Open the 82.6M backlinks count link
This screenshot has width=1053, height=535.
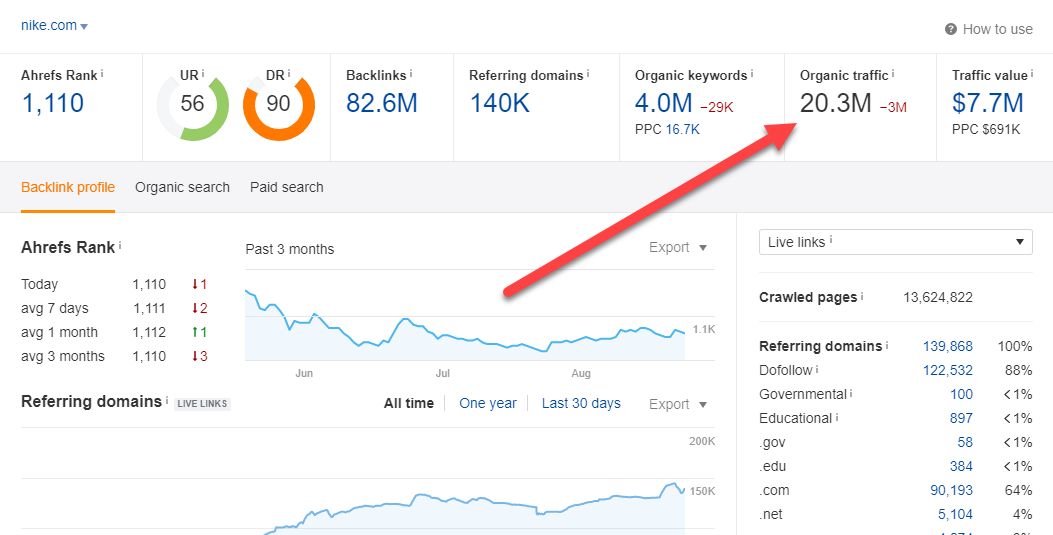pyautogui.click(x=381, y=103)
